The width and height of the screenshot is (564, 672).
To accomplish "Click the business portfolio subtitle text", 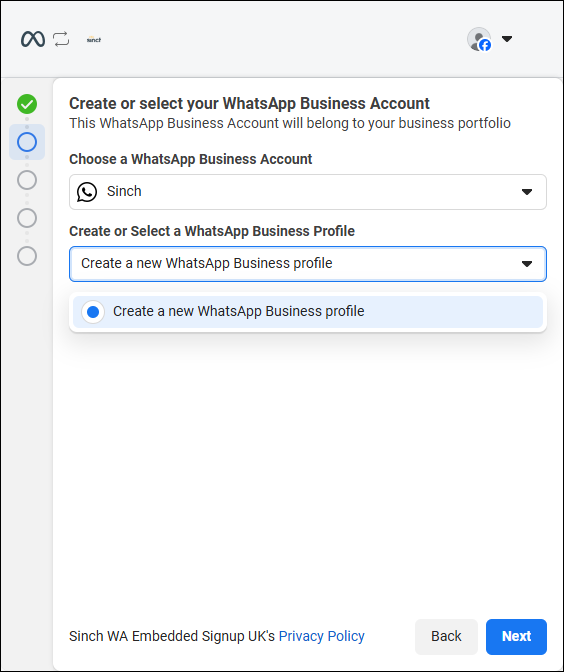I will click(x=290, y=123).
